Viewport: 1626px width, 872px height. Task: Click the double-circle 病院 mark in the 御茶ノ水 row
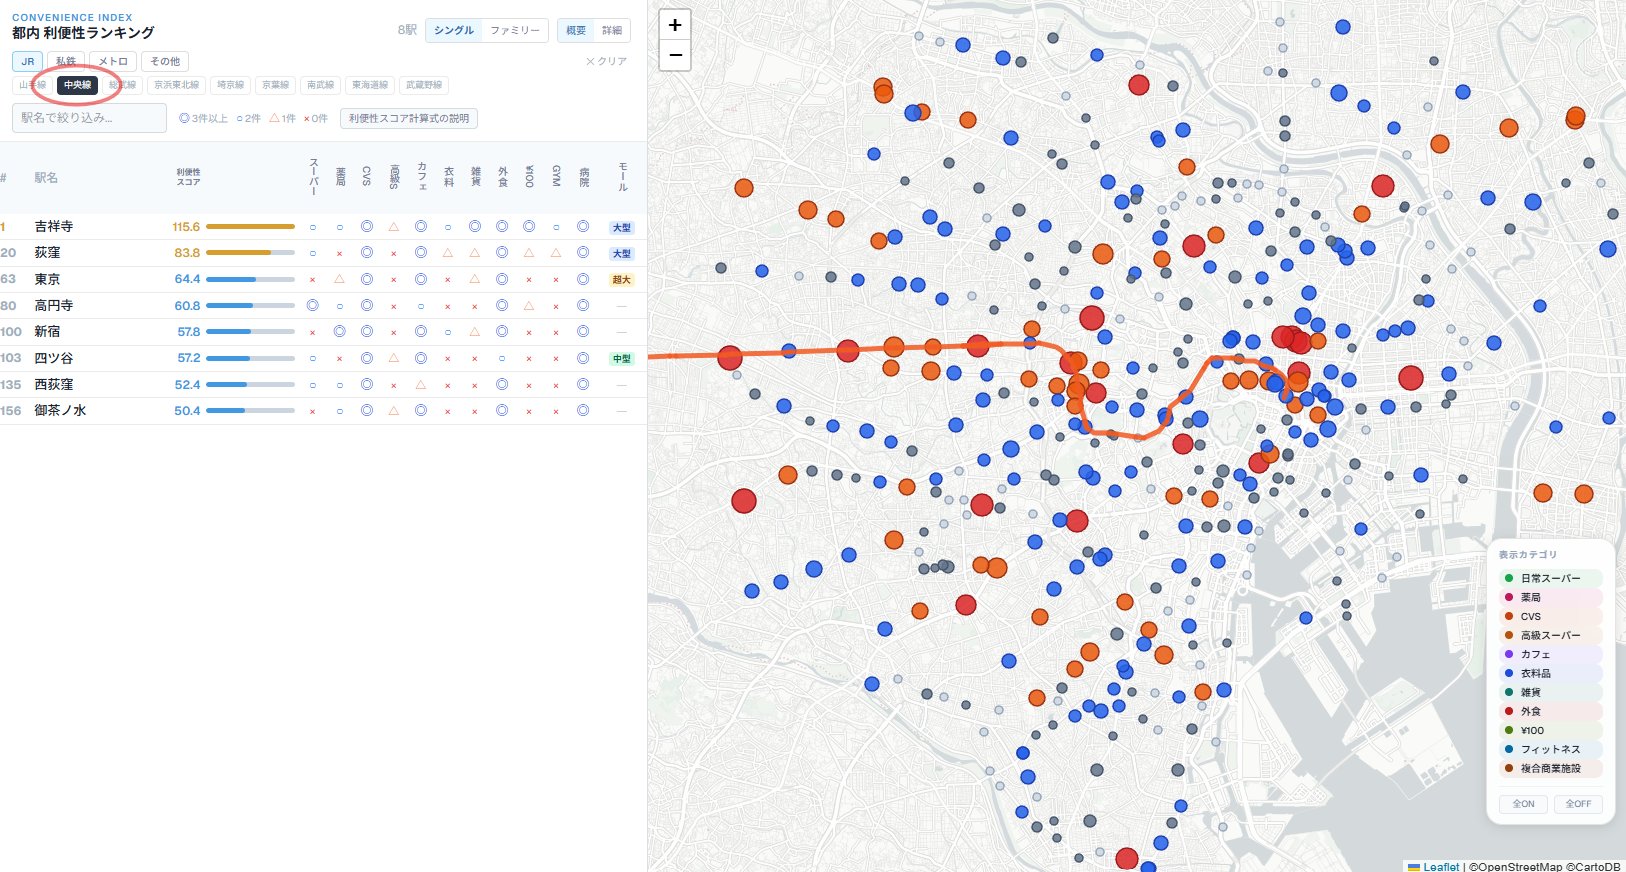coord(583,410)
